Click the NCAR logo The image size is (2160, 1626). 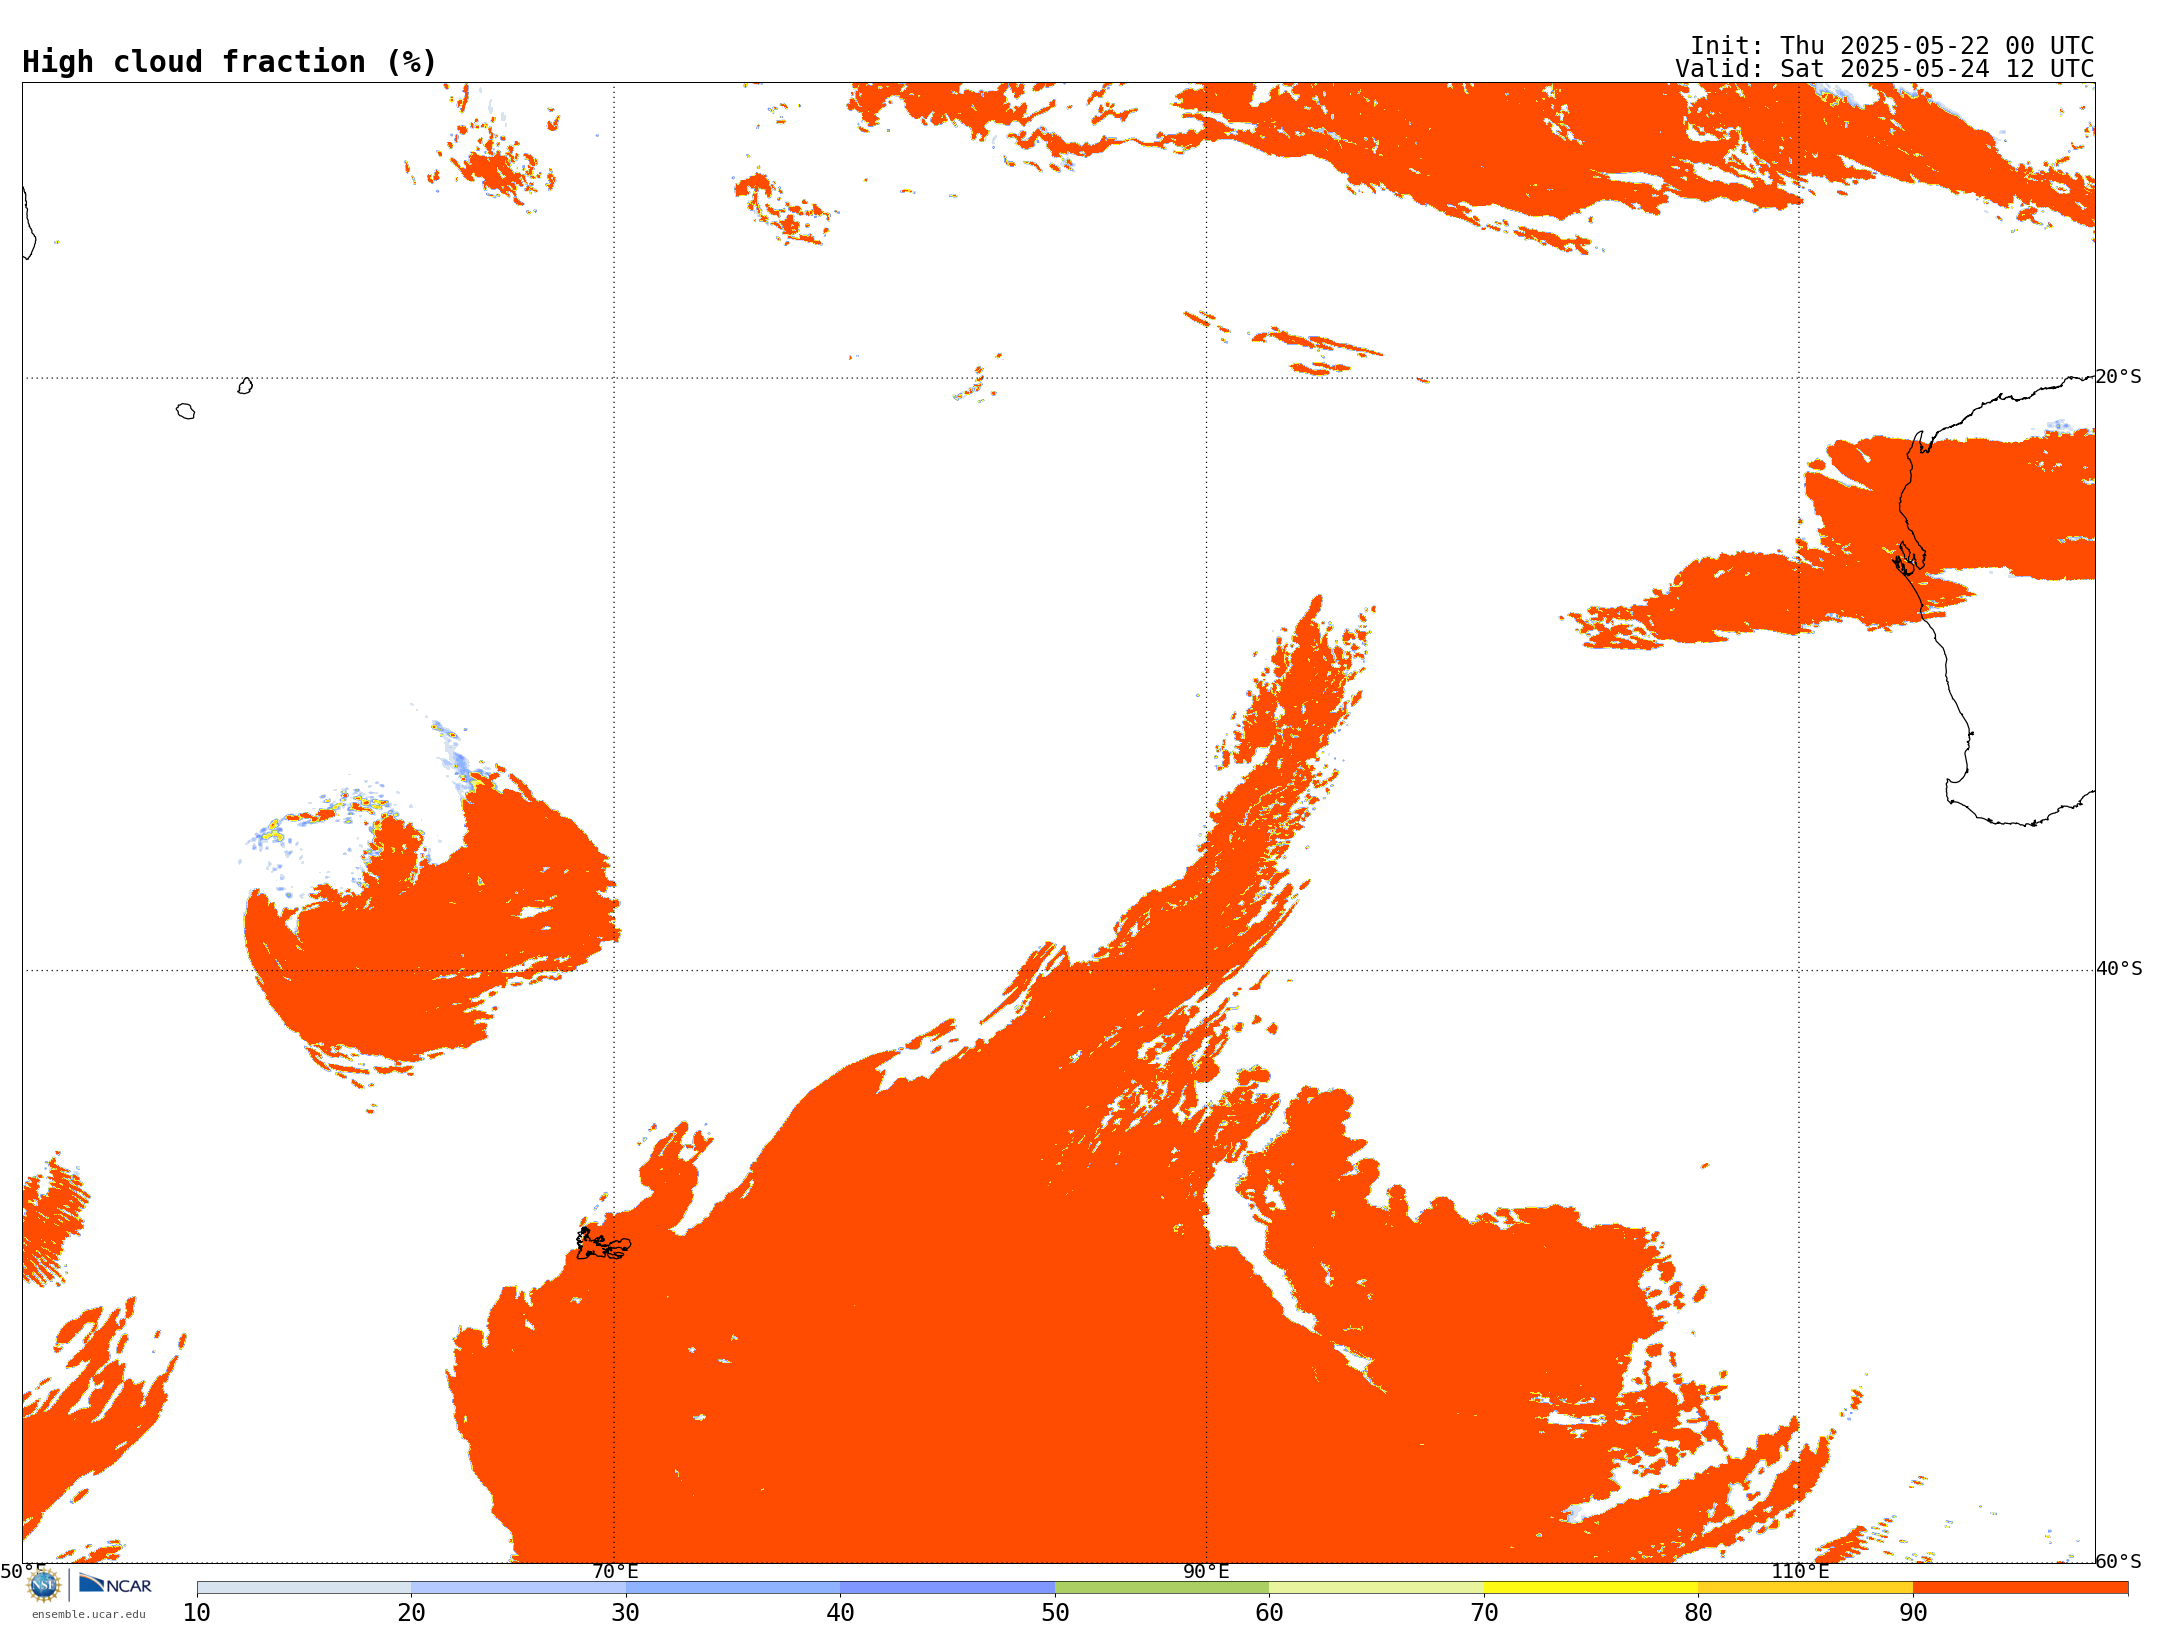115,1585
